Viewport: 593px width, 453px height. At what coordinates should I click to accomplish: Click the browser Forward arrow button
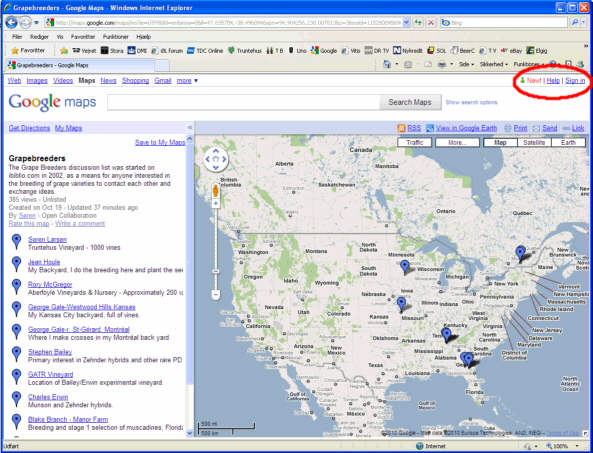[x=25, y=23]
